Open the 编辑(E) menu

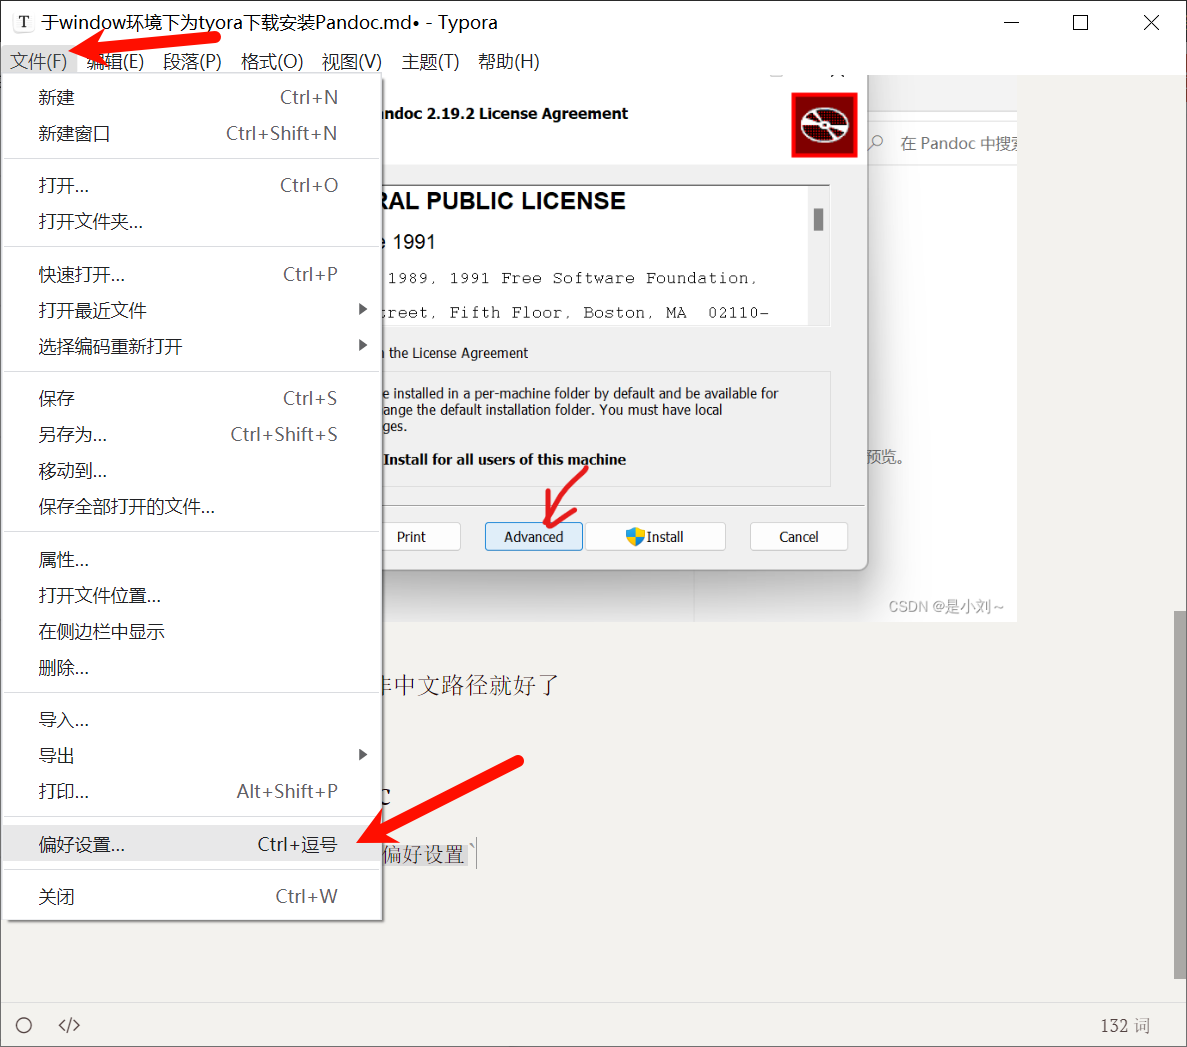115,61
